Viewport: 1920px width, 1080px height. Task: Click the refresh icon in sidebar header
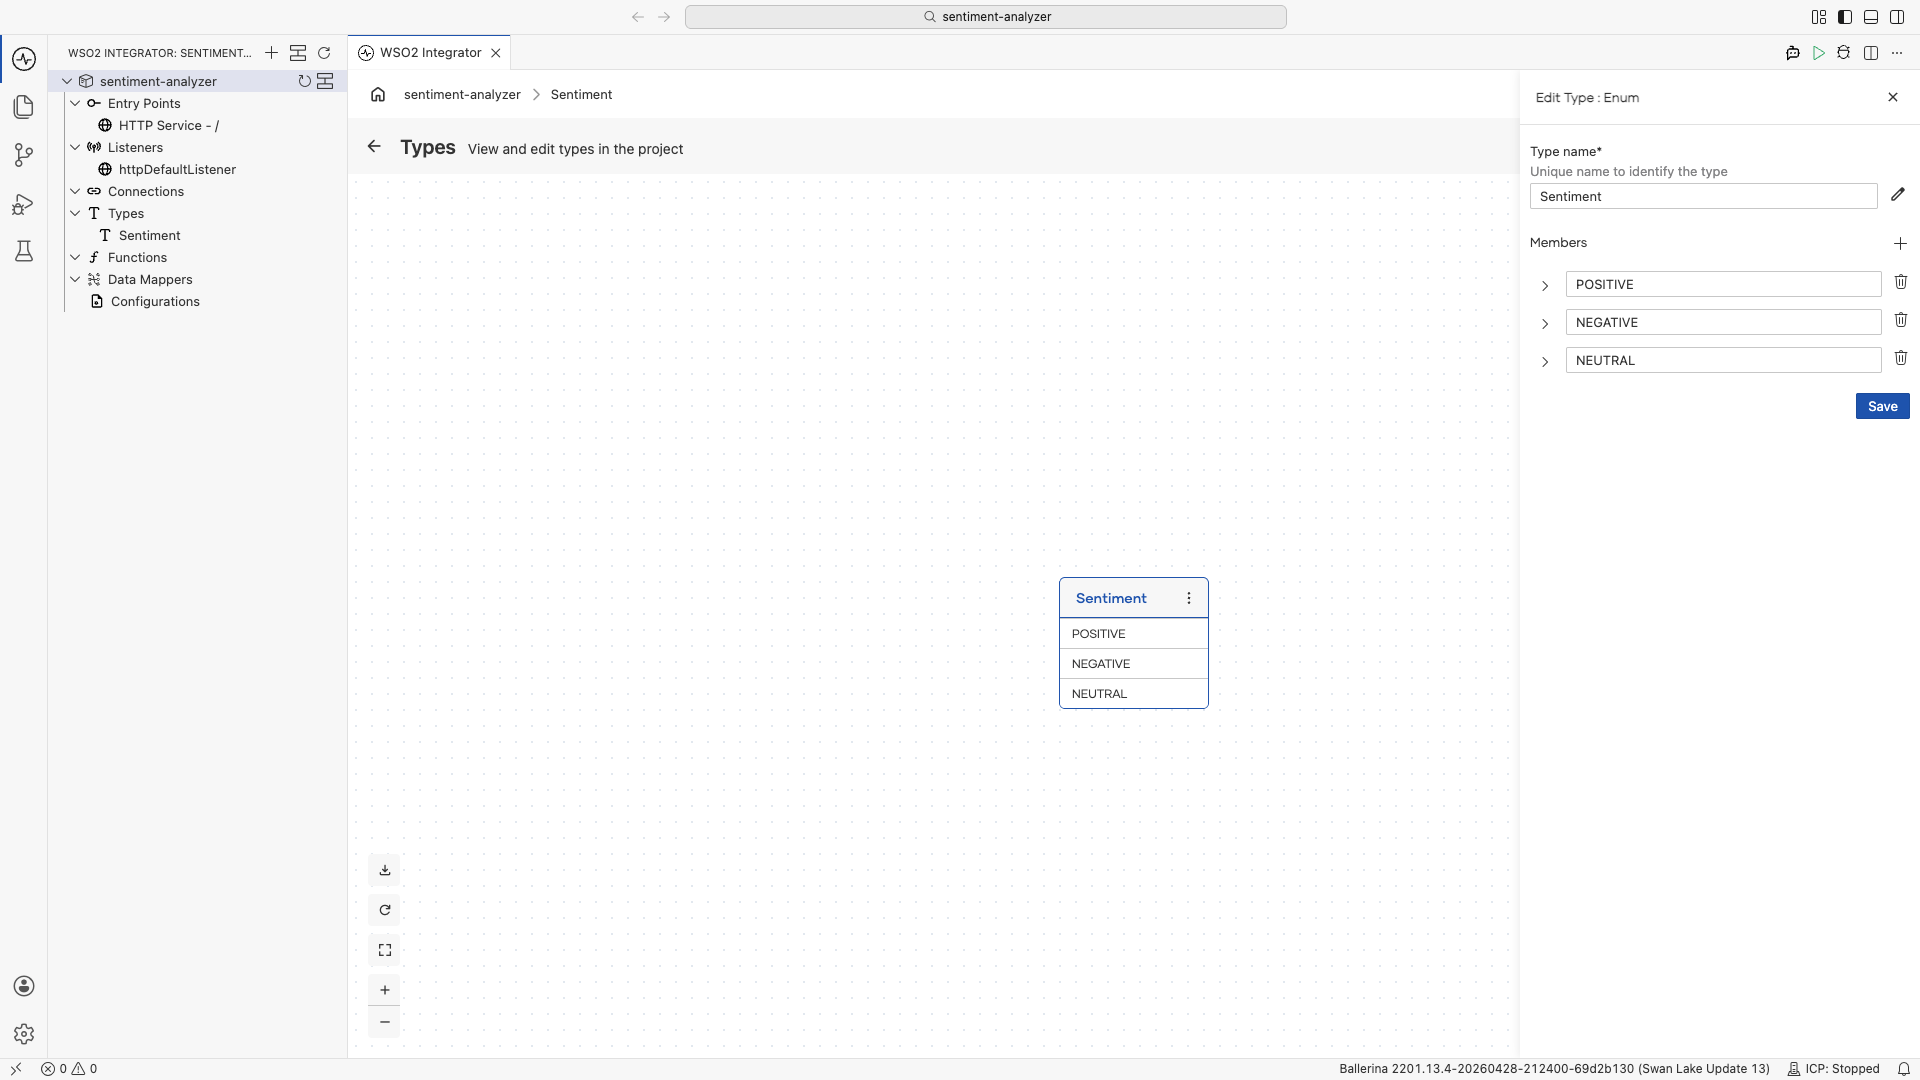(x=324, y=53)
